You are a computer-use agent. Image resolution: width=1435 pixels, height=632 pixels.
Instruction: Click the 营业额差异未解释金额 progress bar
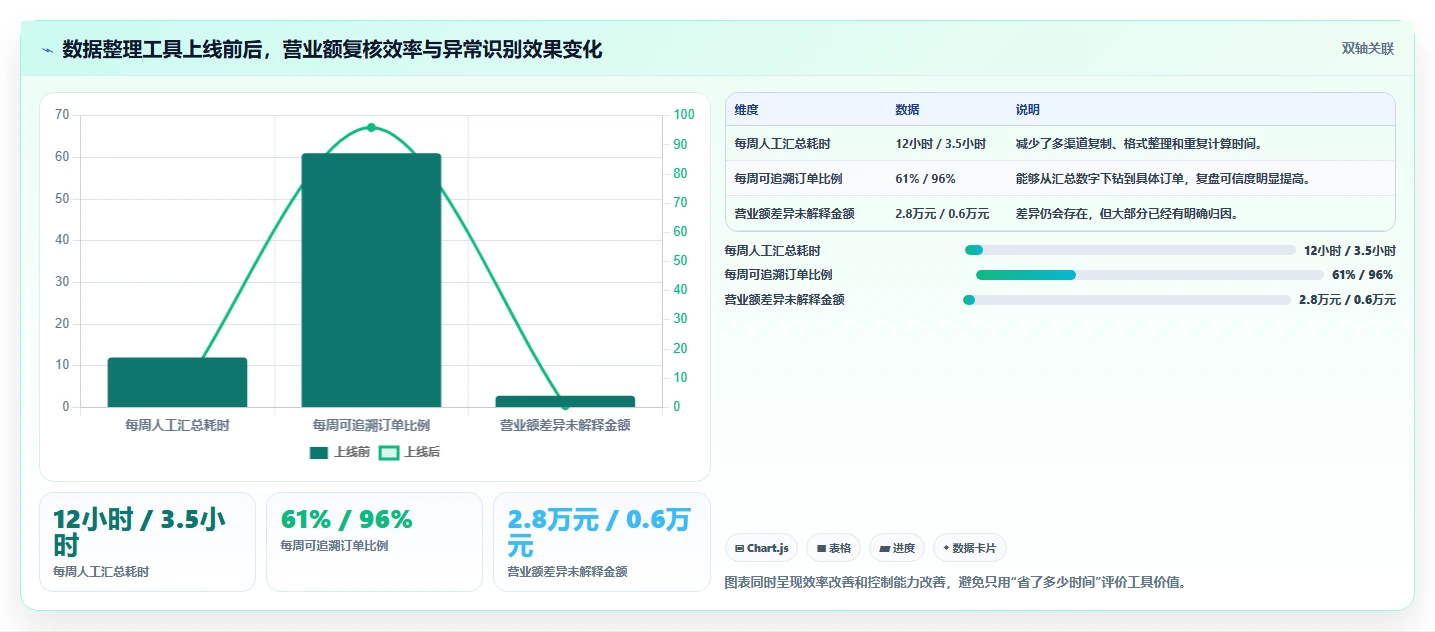(x=1127, y=300)
